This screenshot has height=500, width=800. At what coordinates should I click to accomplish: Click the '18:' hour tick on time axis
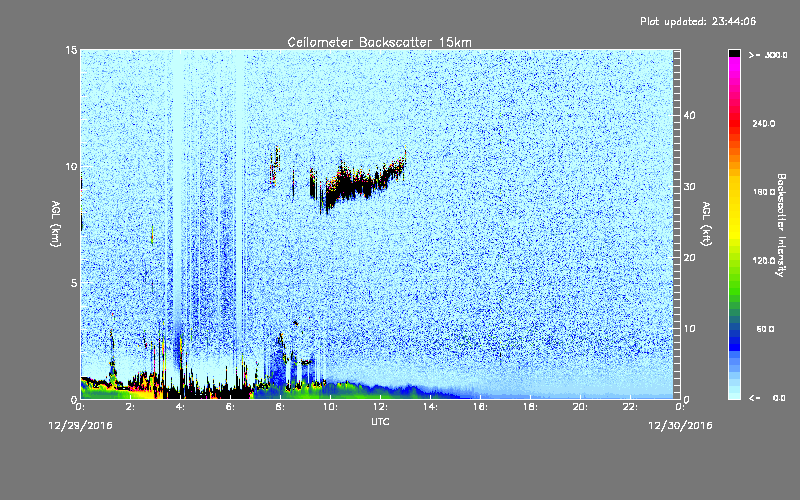point(530,407)
